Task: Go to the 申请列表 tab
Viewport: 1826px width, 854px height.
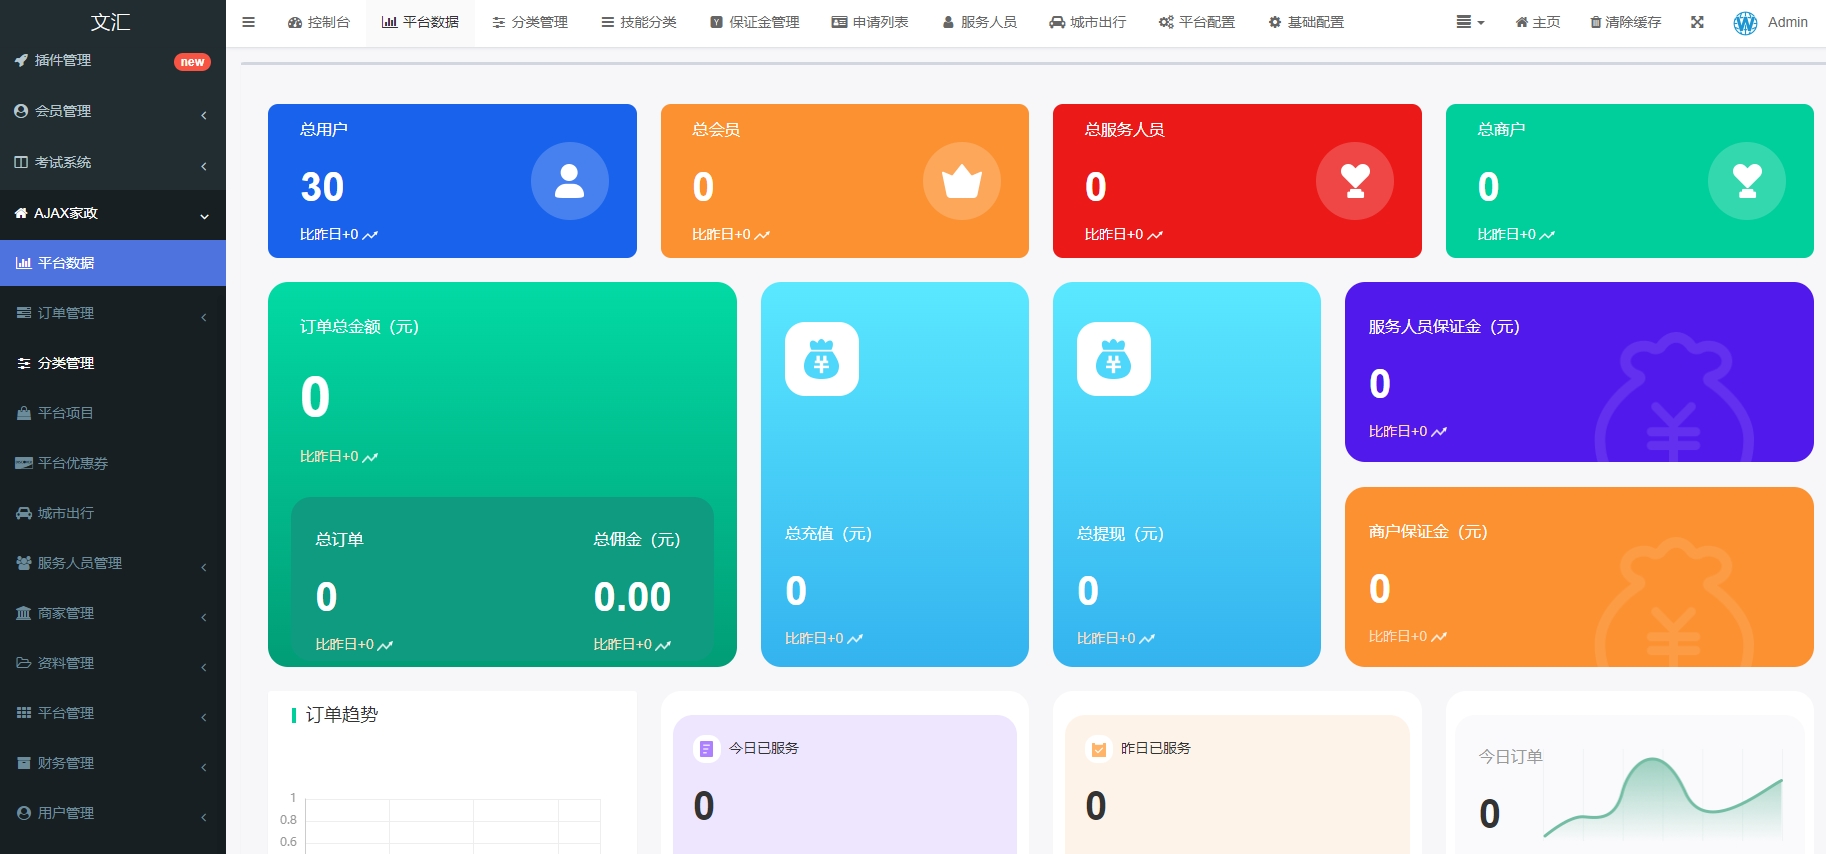Action: 870,22
